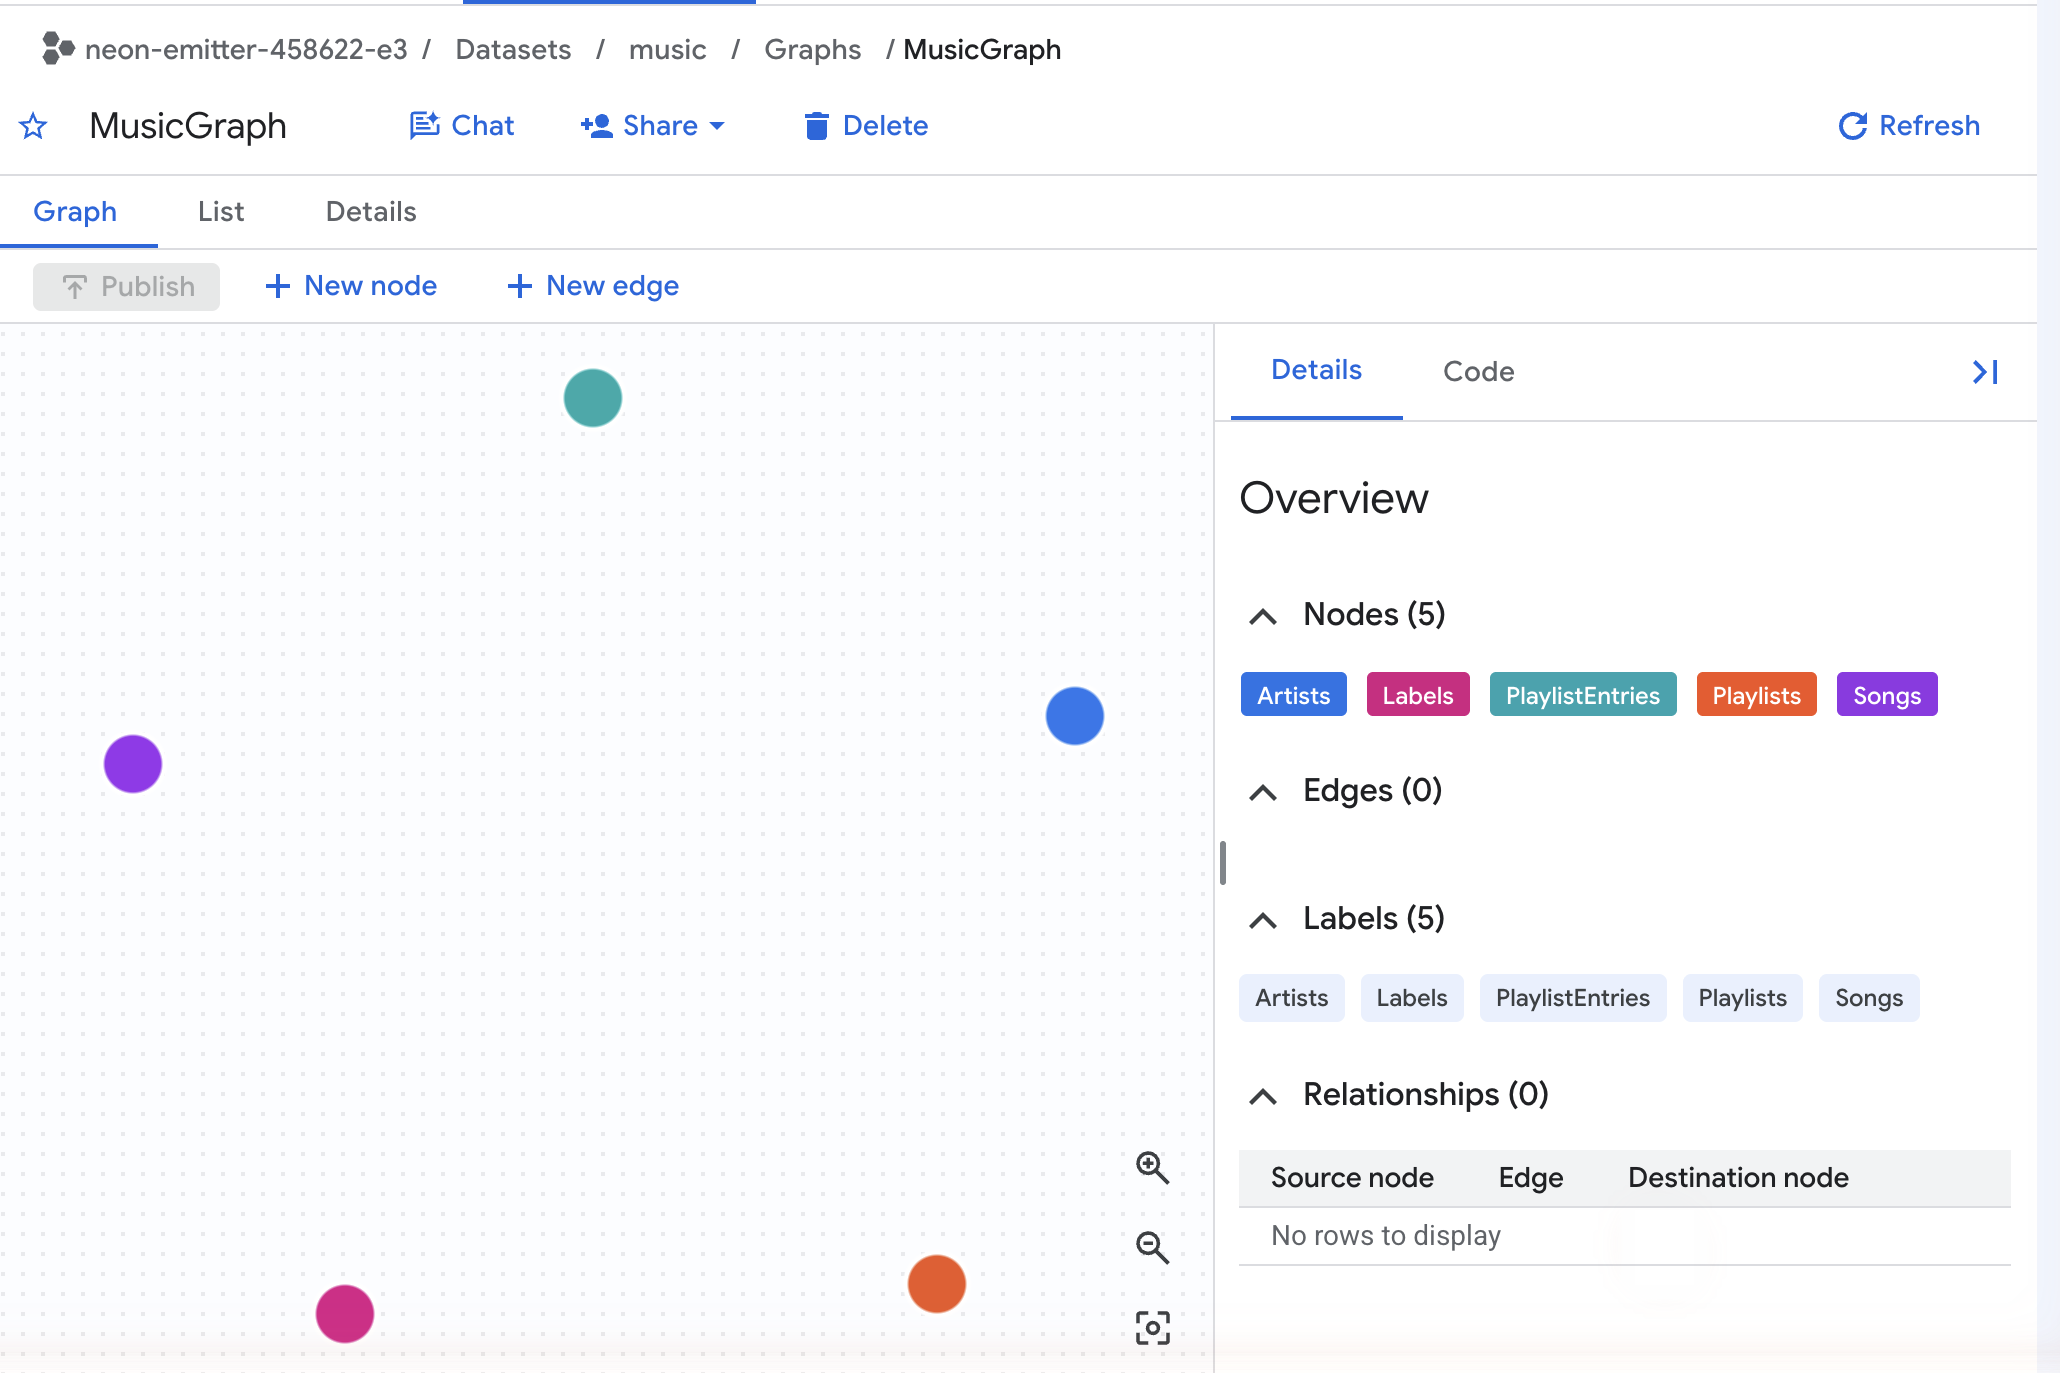
Task: Go to Datasets breadcrumb
Action: 513,49
